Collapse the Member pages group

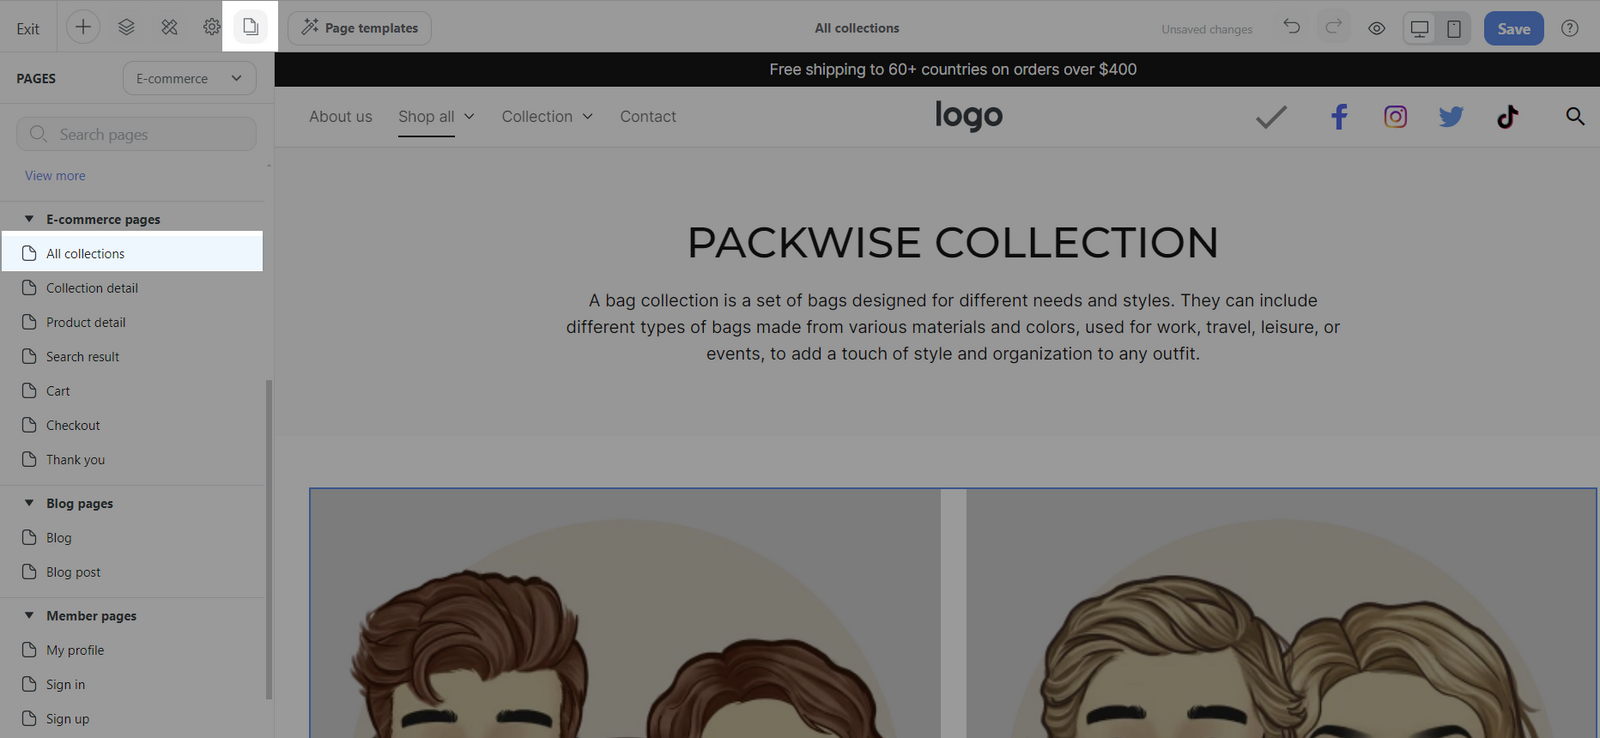(x=29, y=615)
